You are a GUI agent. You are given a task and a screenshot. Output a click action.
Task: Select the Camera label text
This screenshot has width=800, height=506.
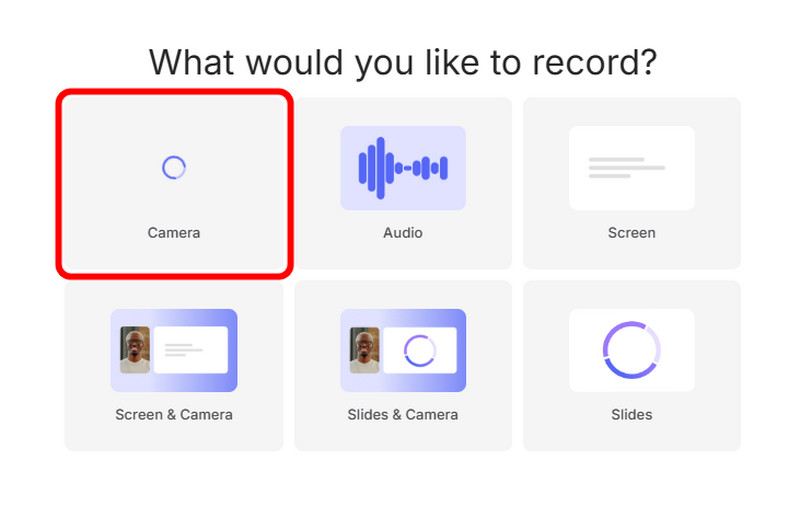point(174,233)
